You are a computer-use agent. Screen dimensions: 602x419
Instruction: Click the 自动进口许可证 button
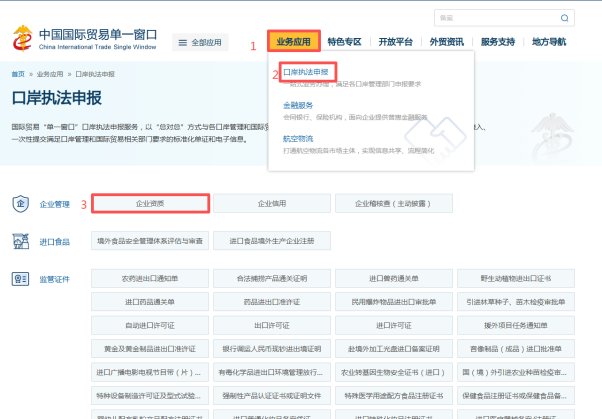click(x=150, y=325)
